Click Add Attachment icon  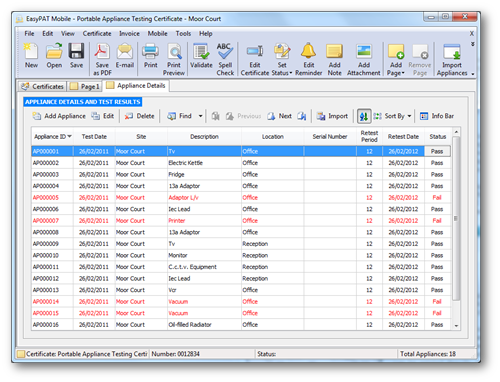[x=364, y=59]
